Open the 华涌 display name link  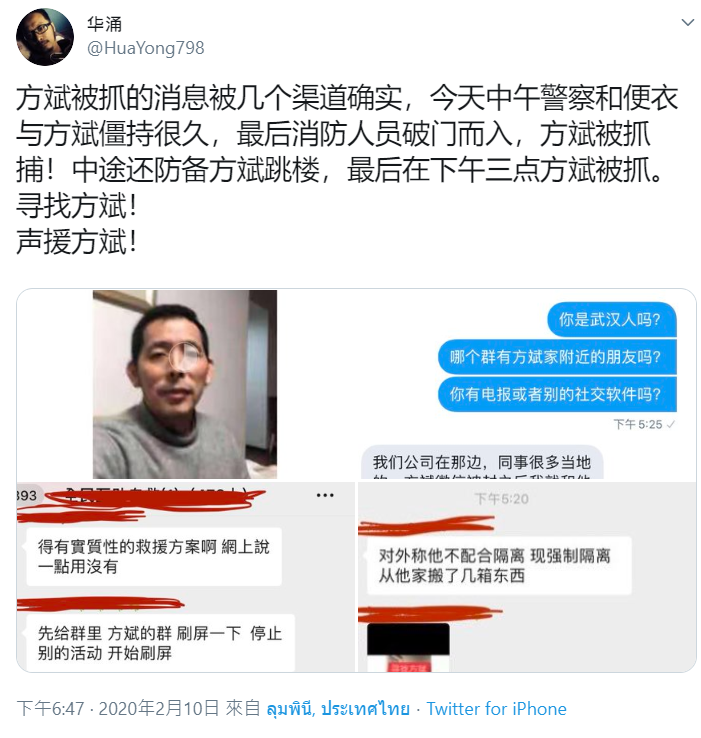click(x=105, y=24)
